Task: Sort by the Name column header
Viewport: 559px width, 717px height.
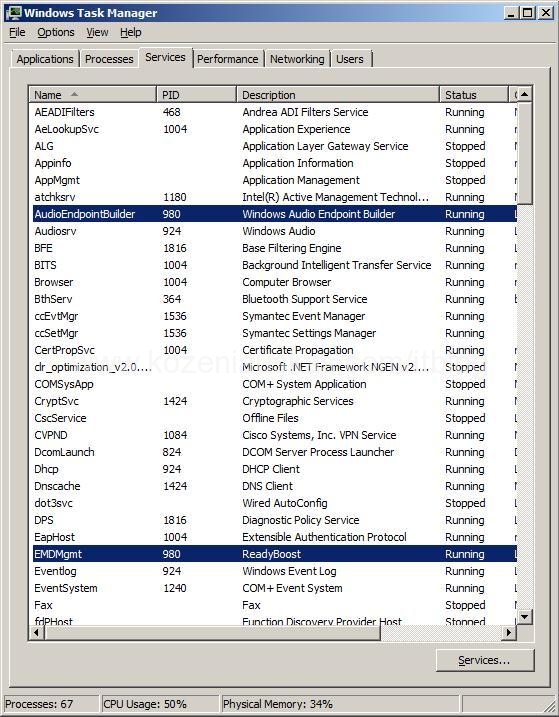Action: pos(92,95)
